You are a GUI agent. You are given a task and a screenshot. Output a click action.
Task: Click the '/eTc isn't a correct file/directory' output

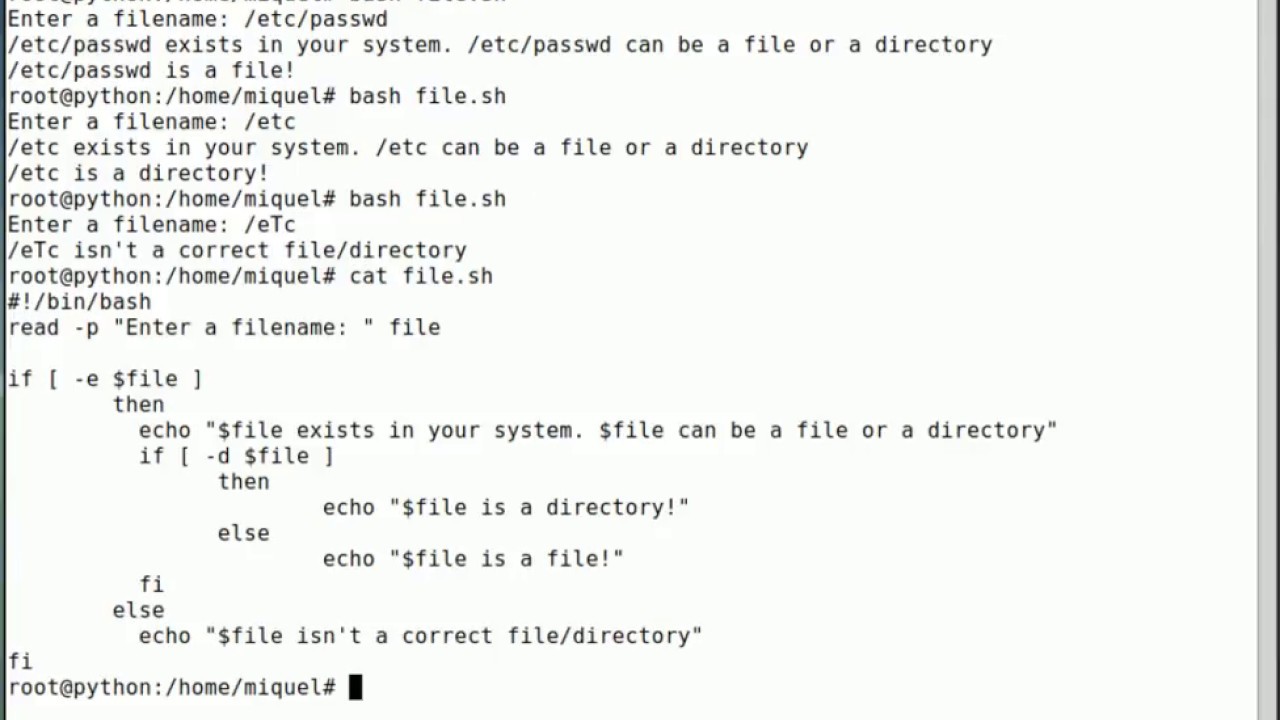click(237, 251)
